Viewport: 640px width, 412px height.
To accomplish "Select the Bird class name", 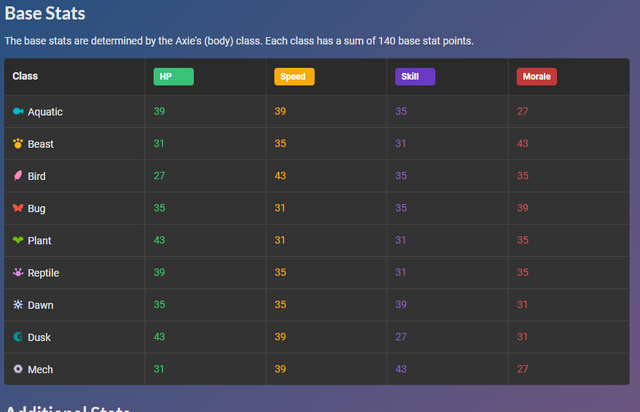I will 37,176.
